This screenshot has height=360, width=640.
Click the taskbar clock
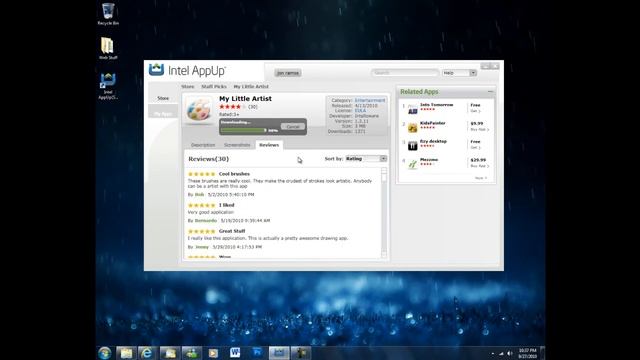point(527,353)
